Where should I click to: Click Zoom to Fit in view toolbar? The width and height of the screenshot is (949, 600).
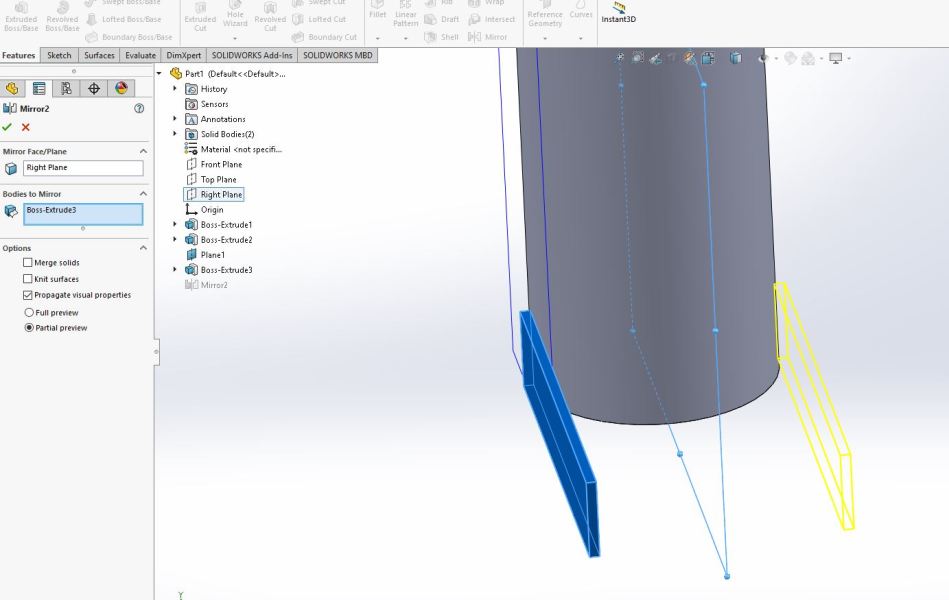coord(620,59)
